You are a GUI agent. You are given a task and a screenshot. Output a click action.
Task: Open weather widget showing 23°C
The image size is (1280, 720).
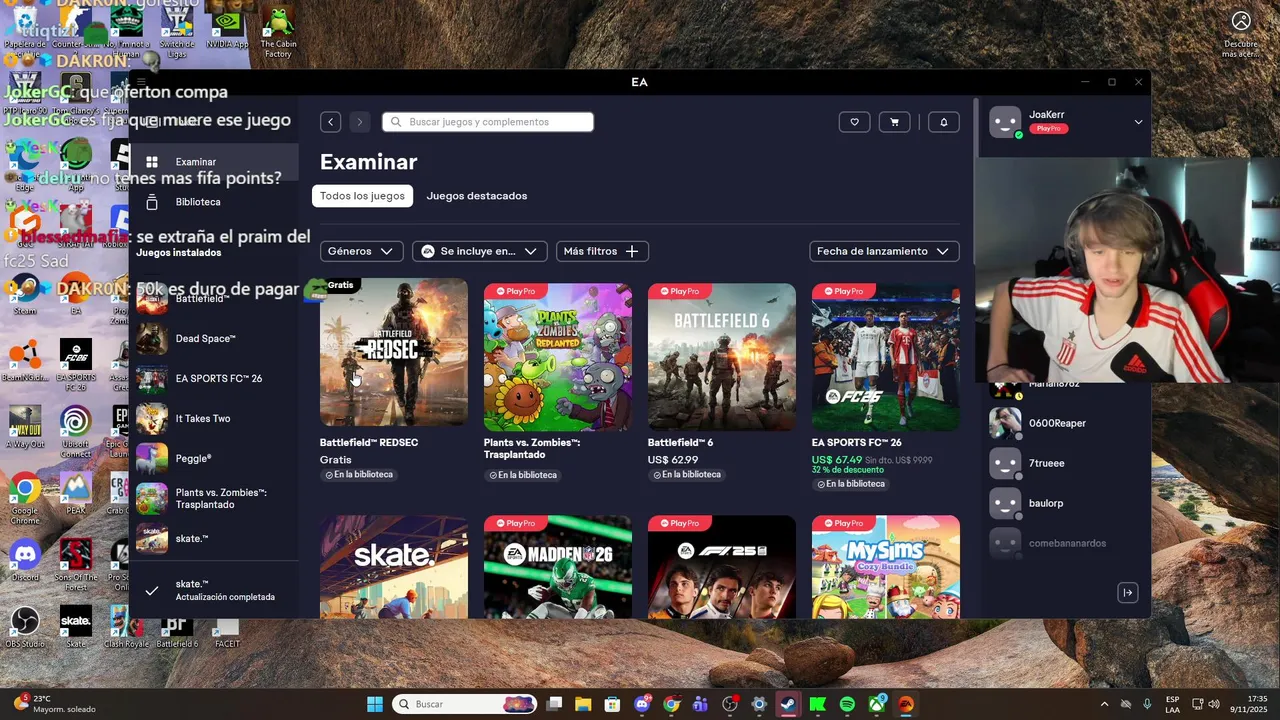[x=56, y=704]
